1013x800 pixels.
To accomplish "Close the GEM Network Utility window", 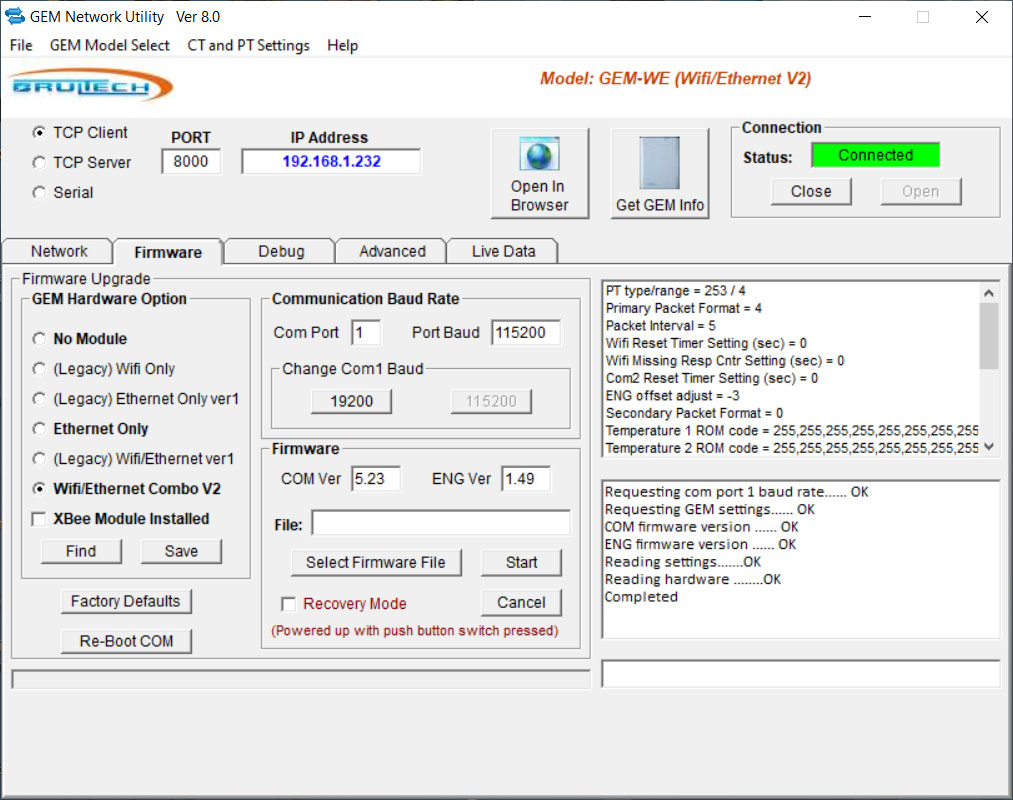I will click(x=981, y=17).
